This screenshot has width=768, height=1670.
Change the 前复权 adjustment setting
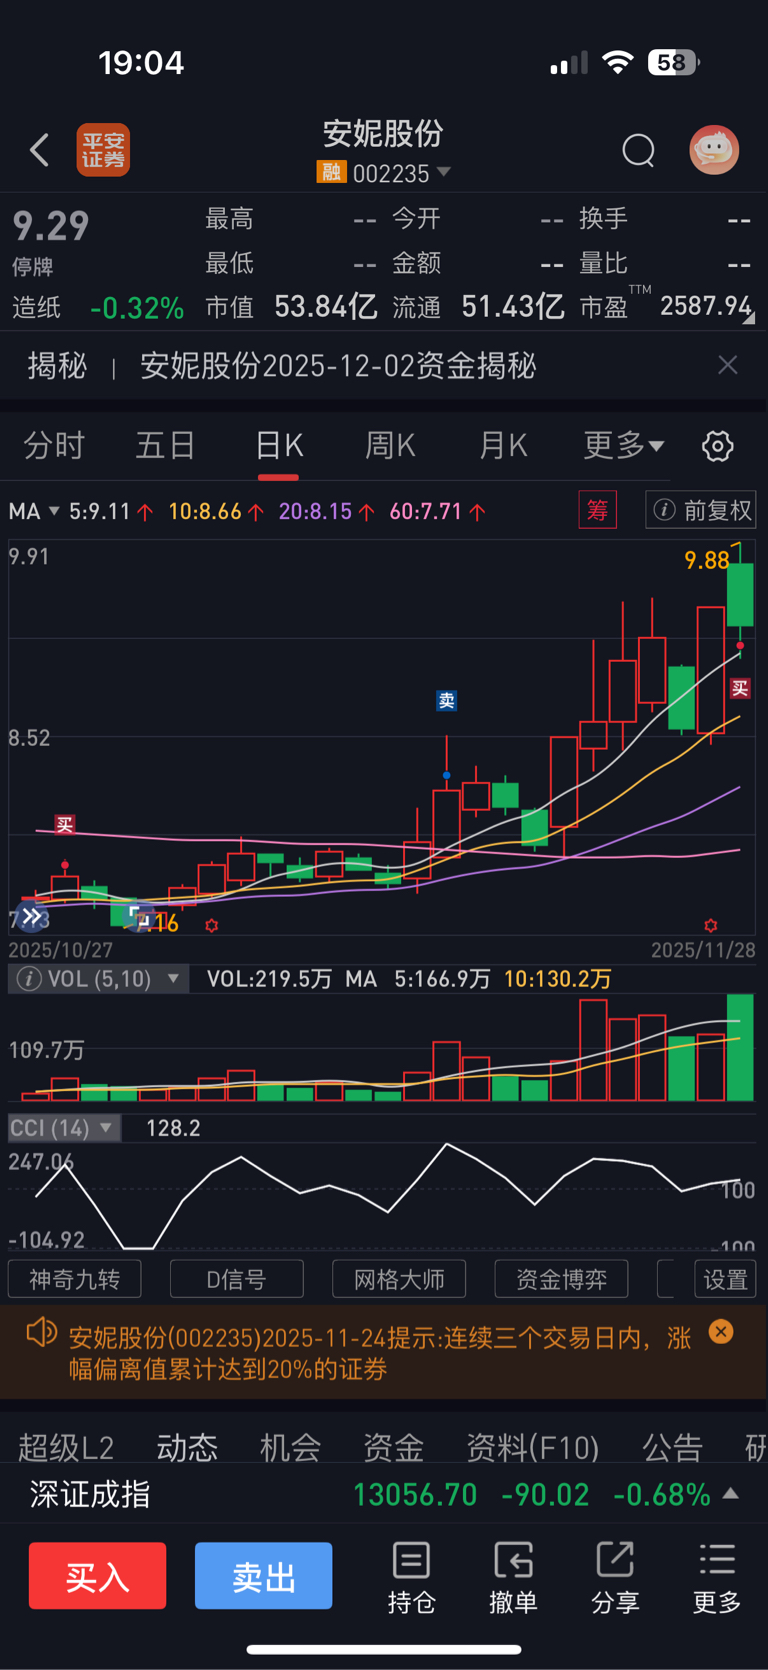(x=701, y=510)
